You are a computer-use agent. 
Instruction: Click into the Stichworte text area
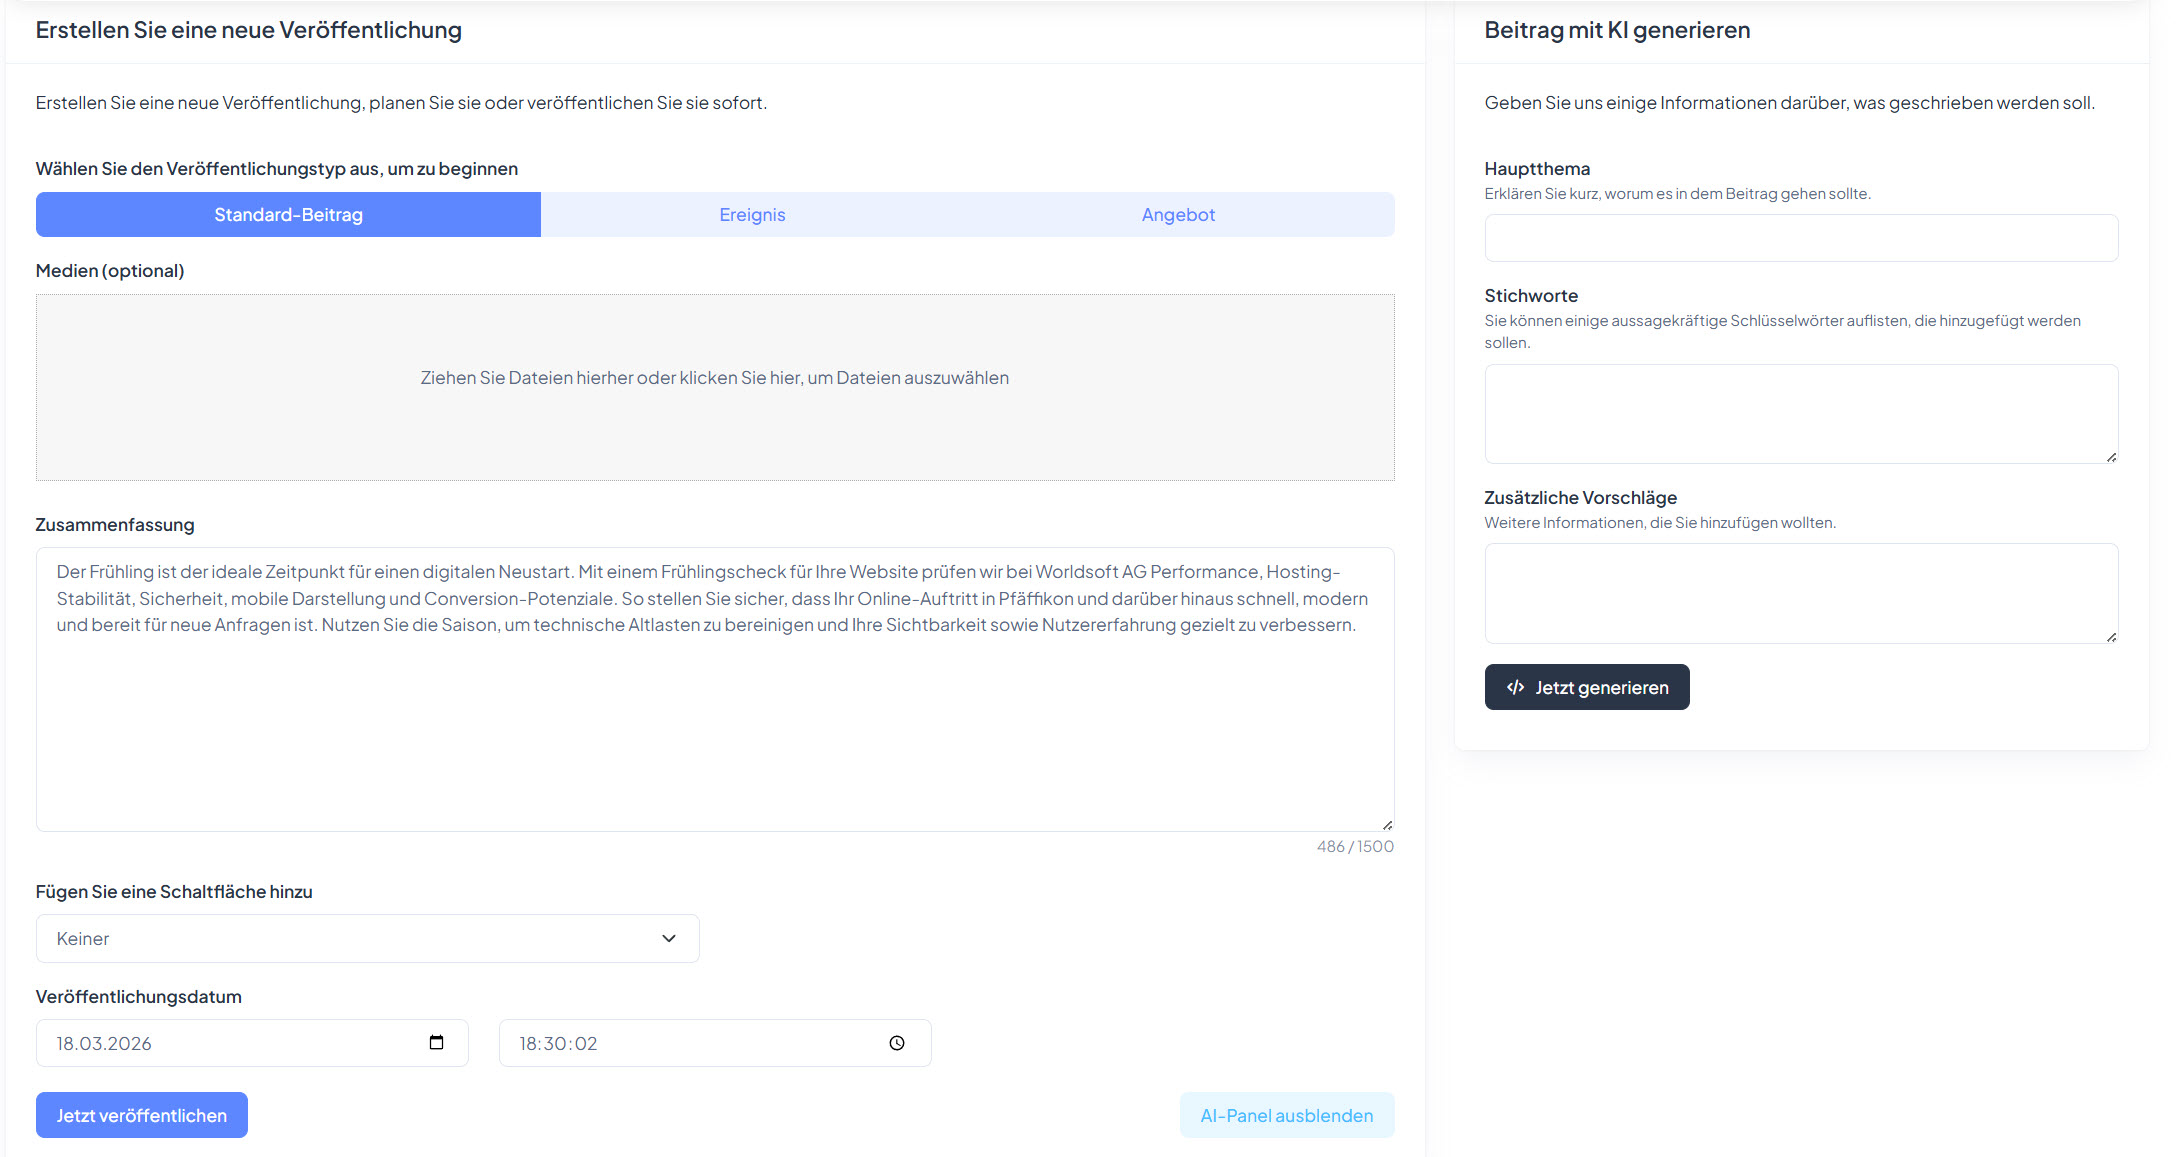pos(1800,413)
